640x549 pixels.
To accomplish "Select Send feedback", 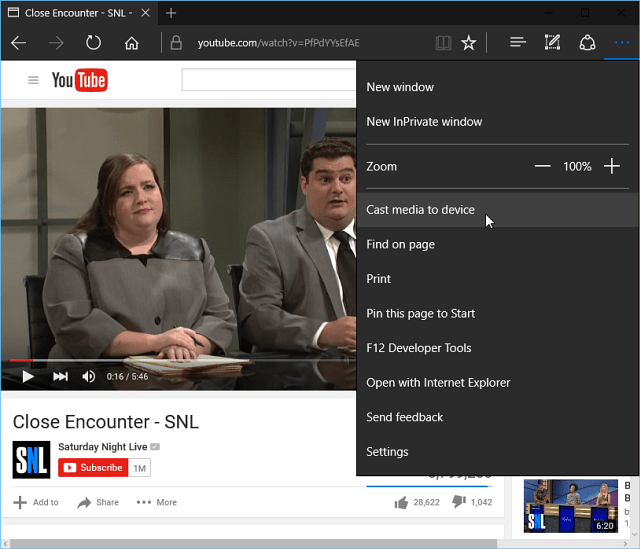I will tap(498, 417).
